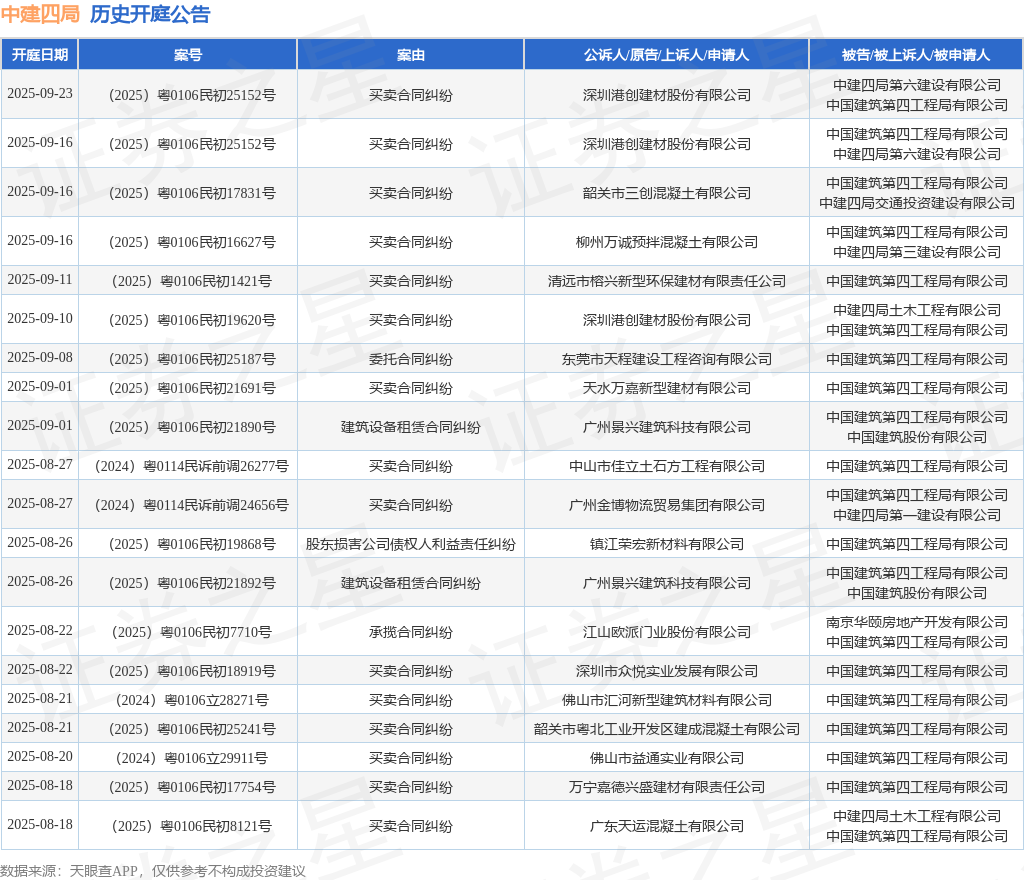
Task: Click case number 粤0106立28271号
Action: (216, 700)
